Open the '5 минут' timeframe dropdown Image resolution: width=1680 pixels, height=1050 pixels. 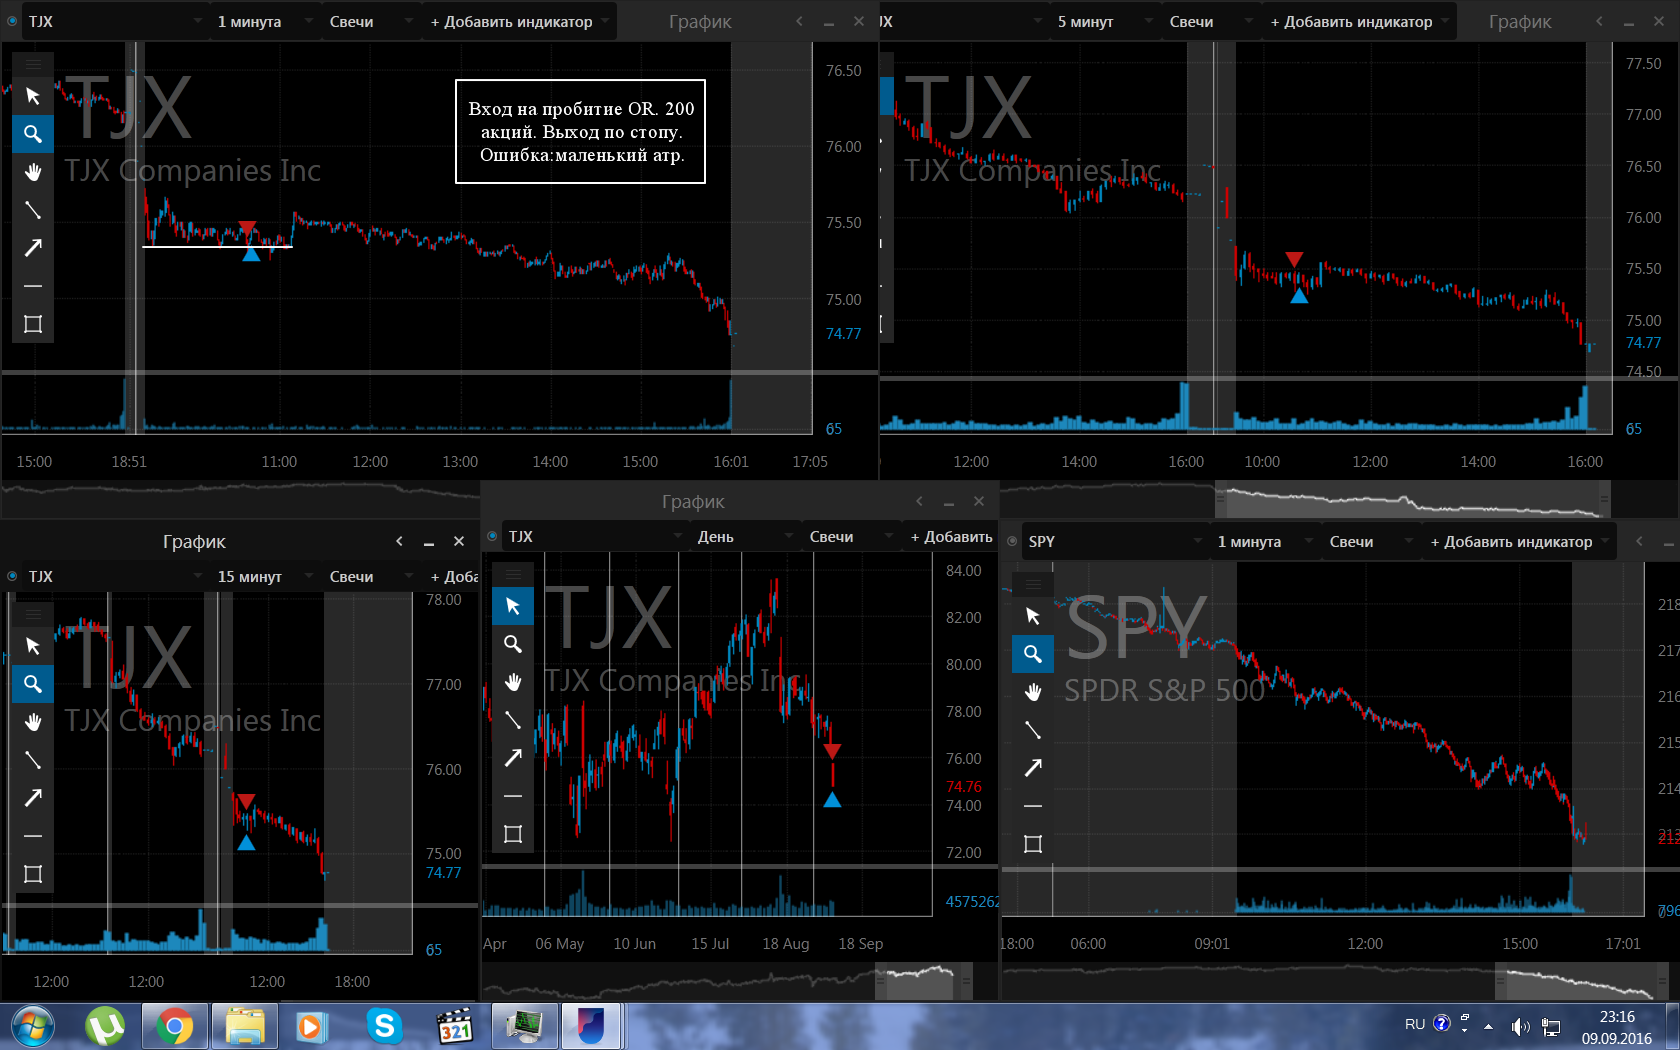tap(1105, 21)
